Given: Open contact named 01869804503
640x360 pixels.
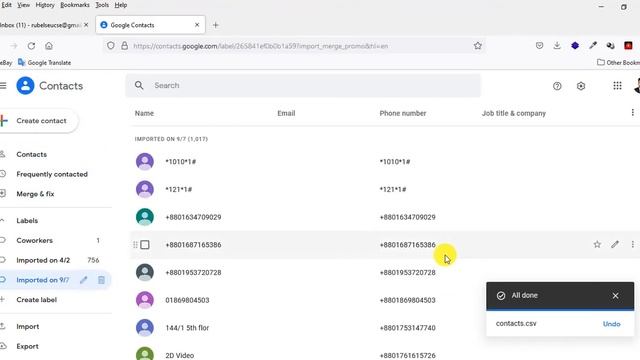Looking at the screenshot, I should 187,300.
